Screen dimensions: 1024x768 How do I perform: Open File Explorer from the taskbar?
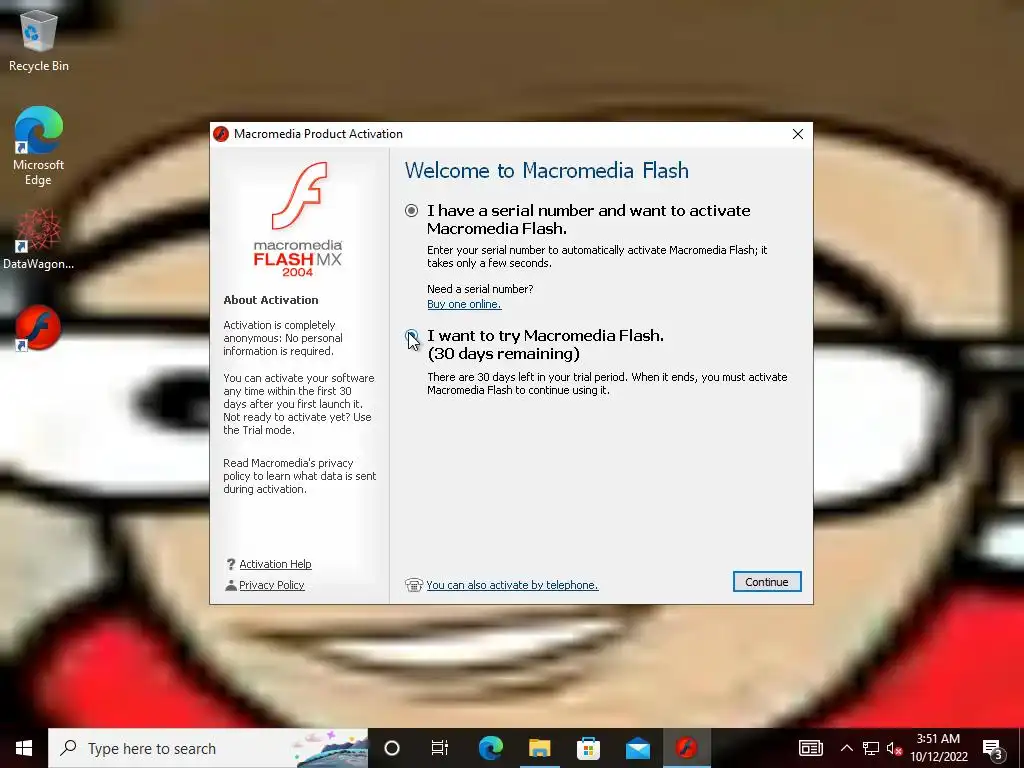pyautogui.click(x=539, y=748)
